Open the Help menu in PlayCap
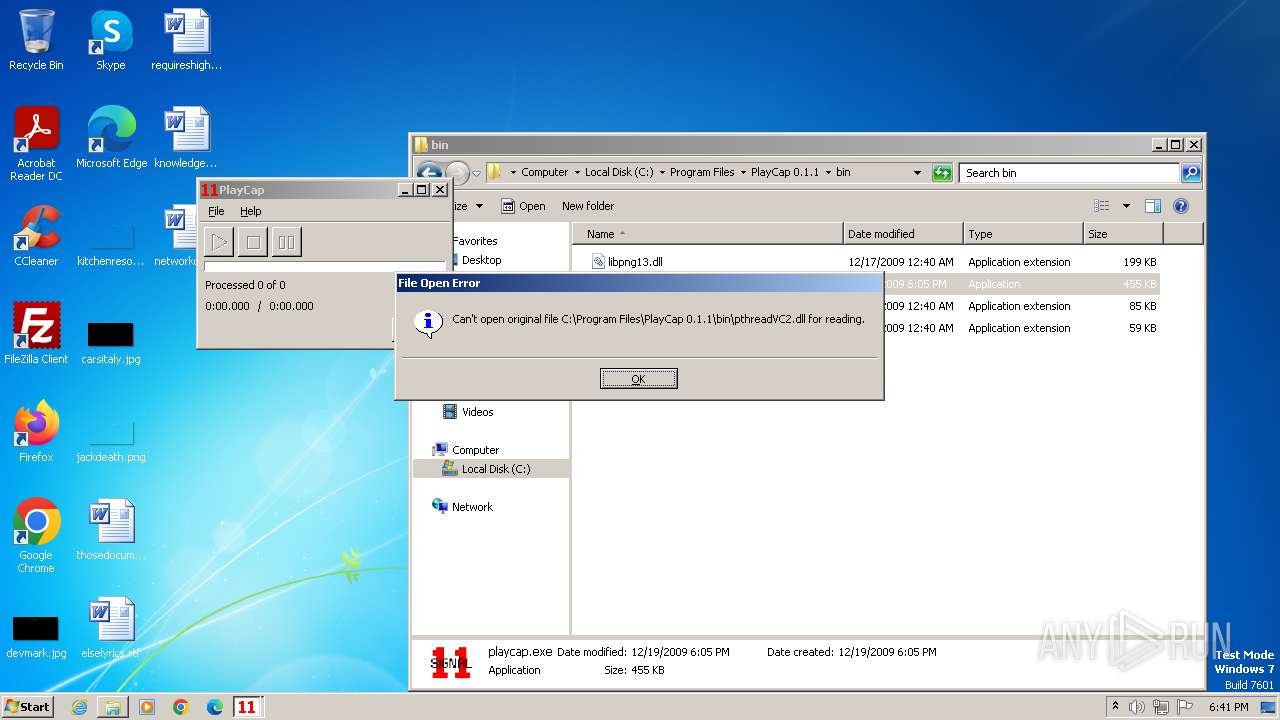This screenshot has height=720, width=1280. 250,211
